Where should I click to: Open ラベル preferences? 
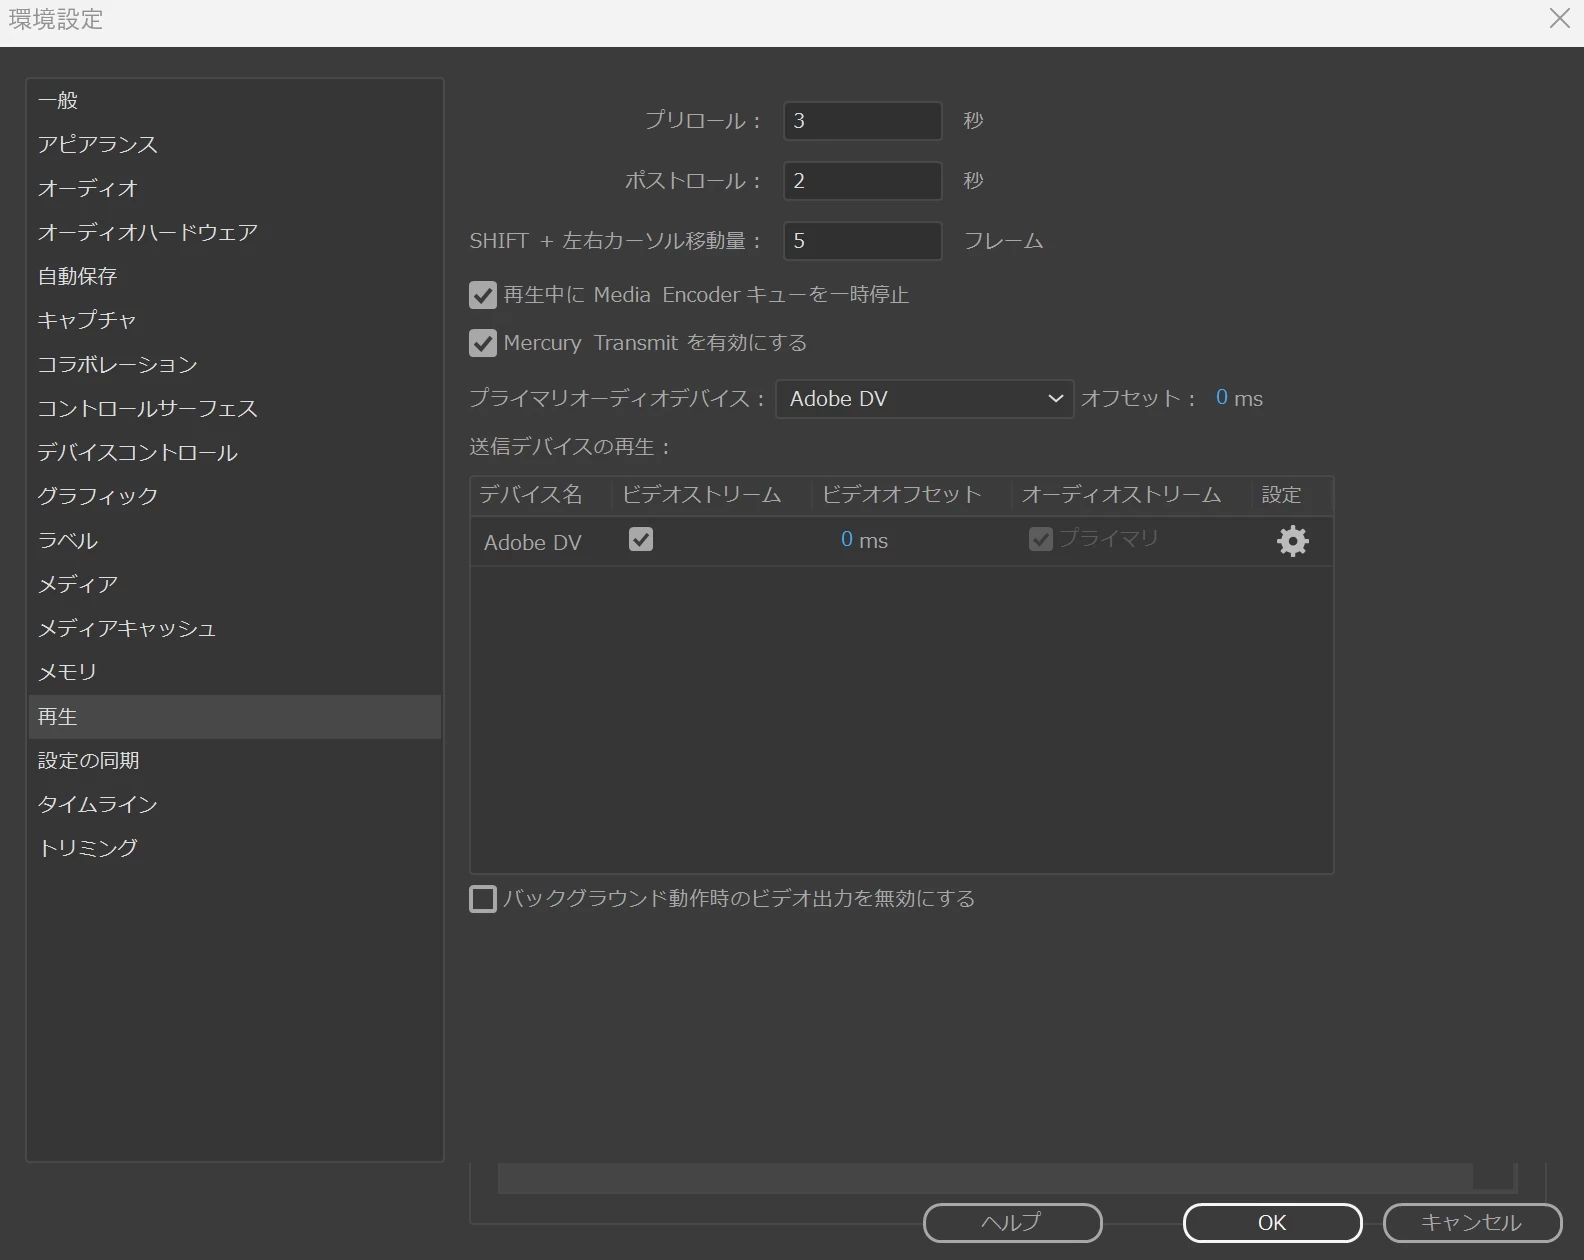click(x=234, y=540)
